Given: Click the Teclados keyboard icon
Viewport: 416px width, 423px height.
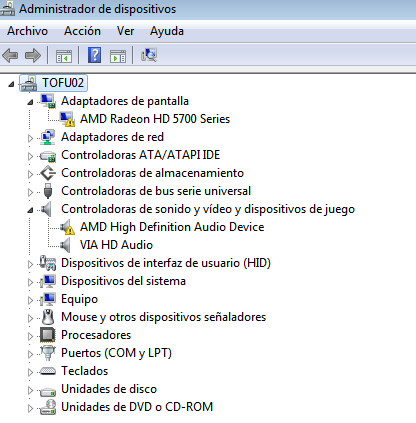Looking at the screenshot, I should [x=48, y=371].
